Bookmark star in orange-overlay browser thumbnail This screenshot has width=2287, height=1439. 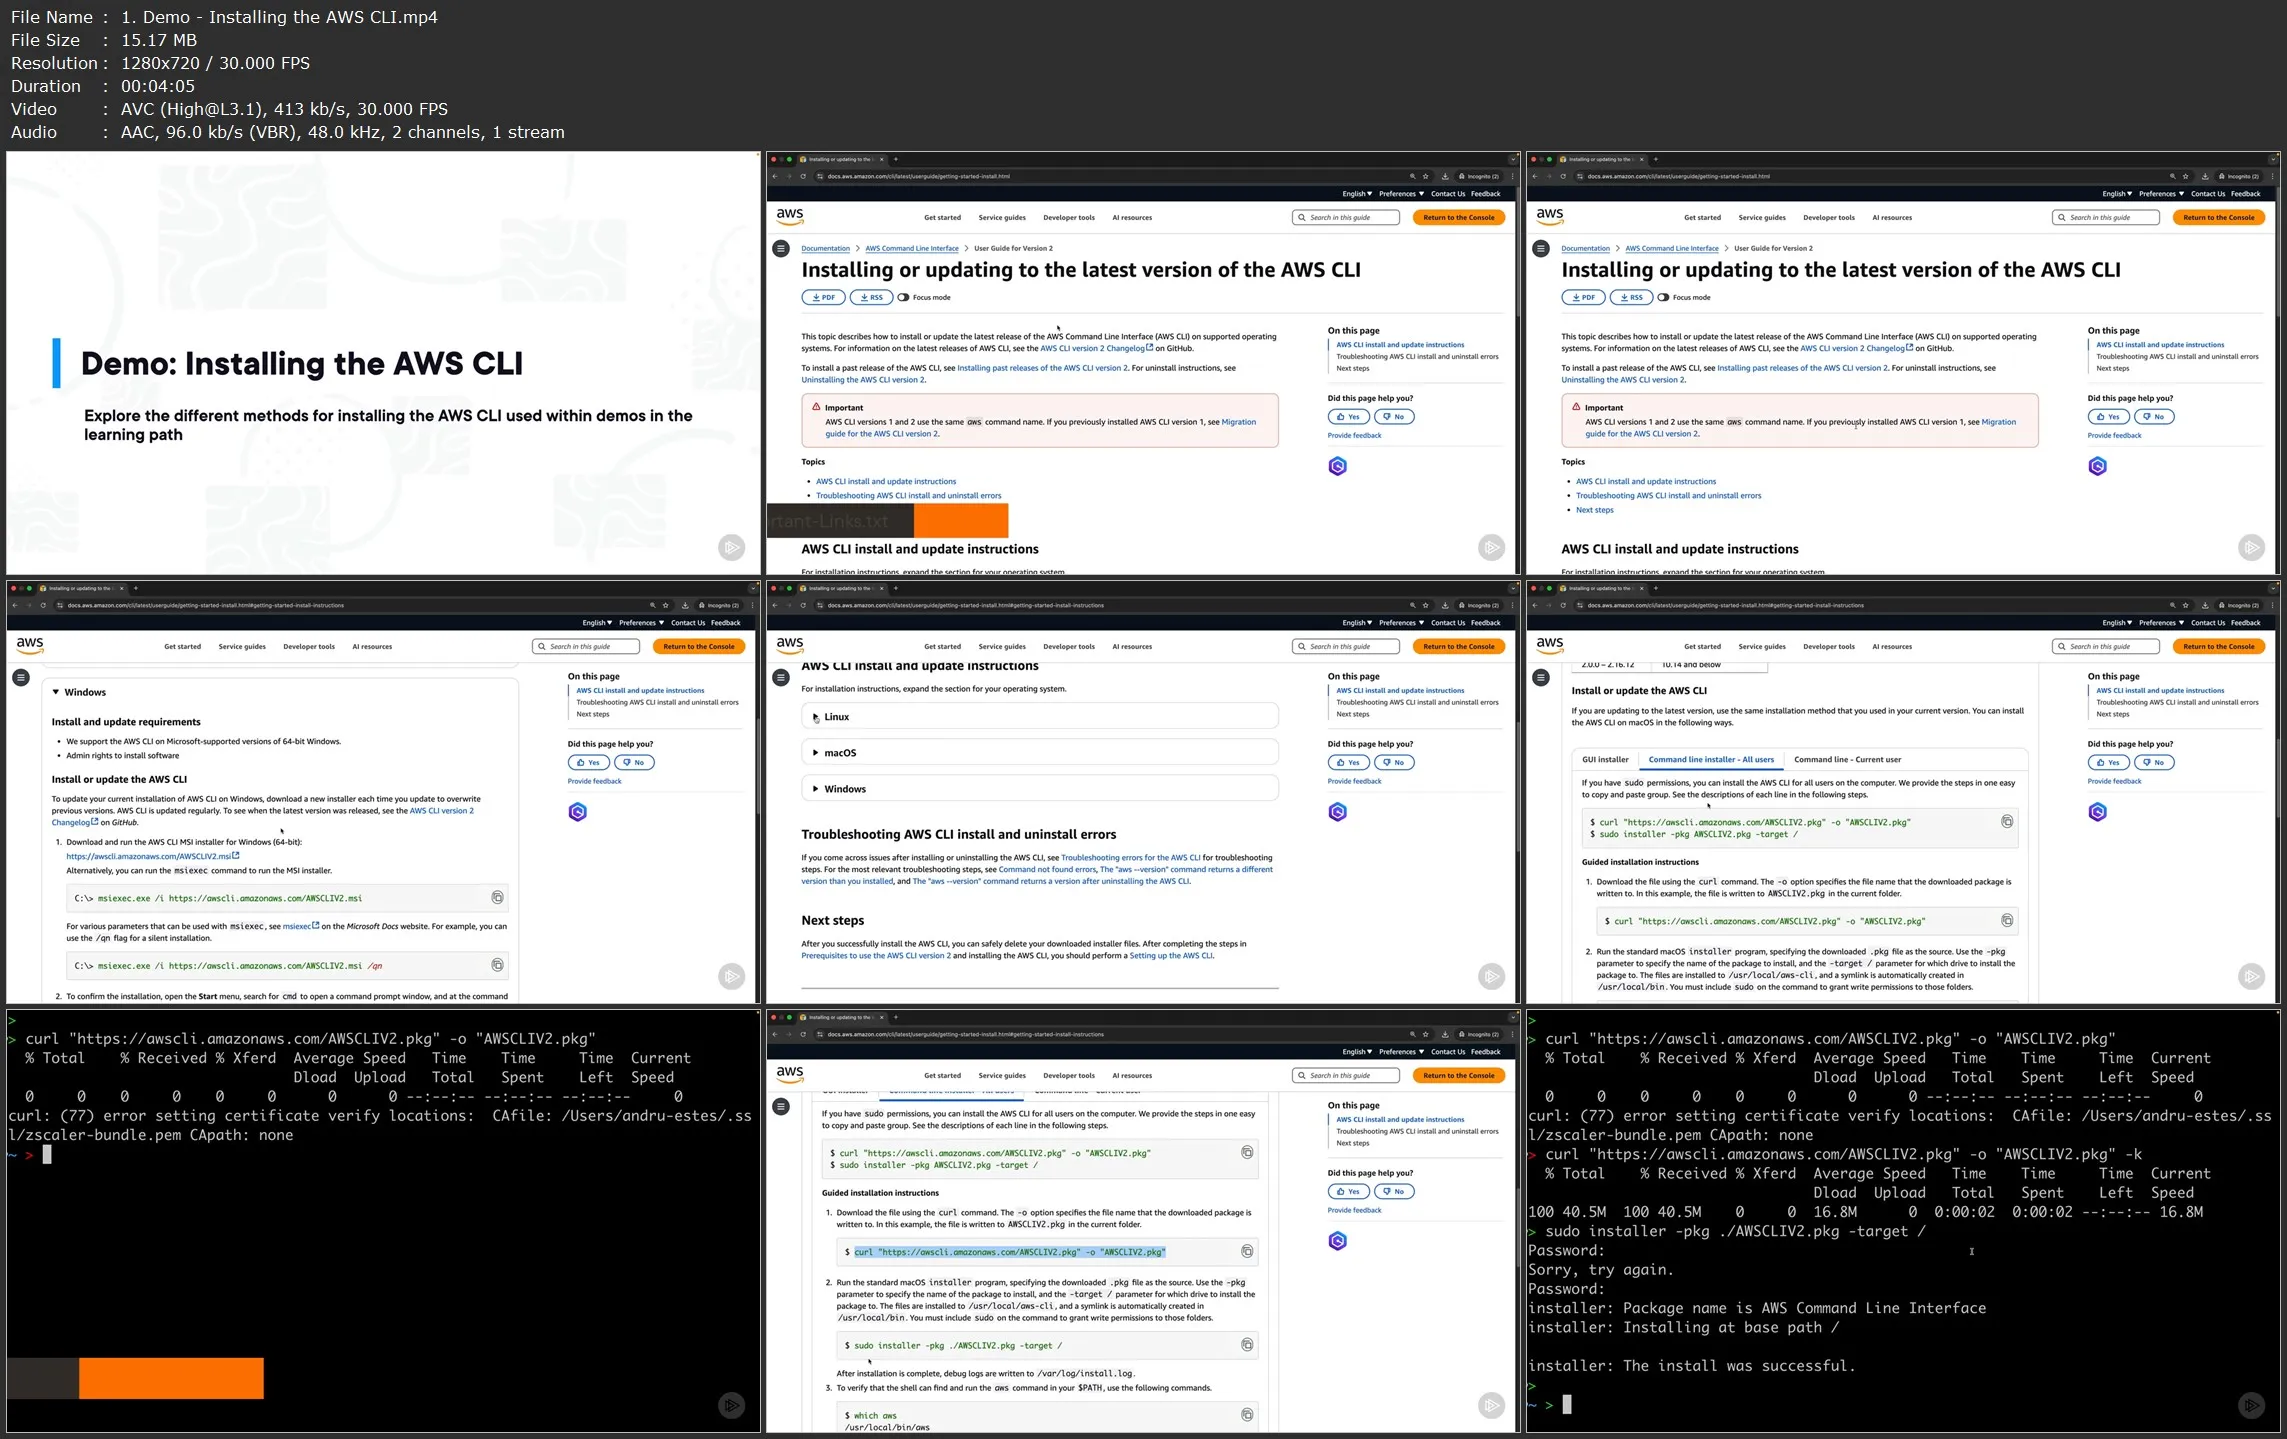(x=1426, y=176)
